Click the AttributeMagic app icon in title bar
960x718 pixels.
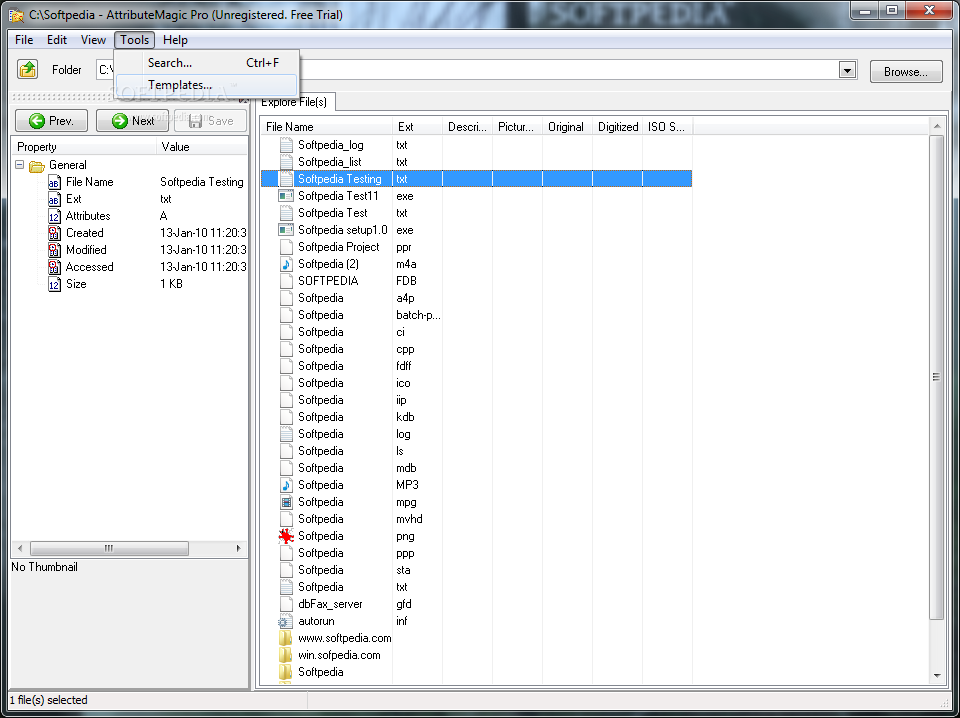click(x=17, y=15)
